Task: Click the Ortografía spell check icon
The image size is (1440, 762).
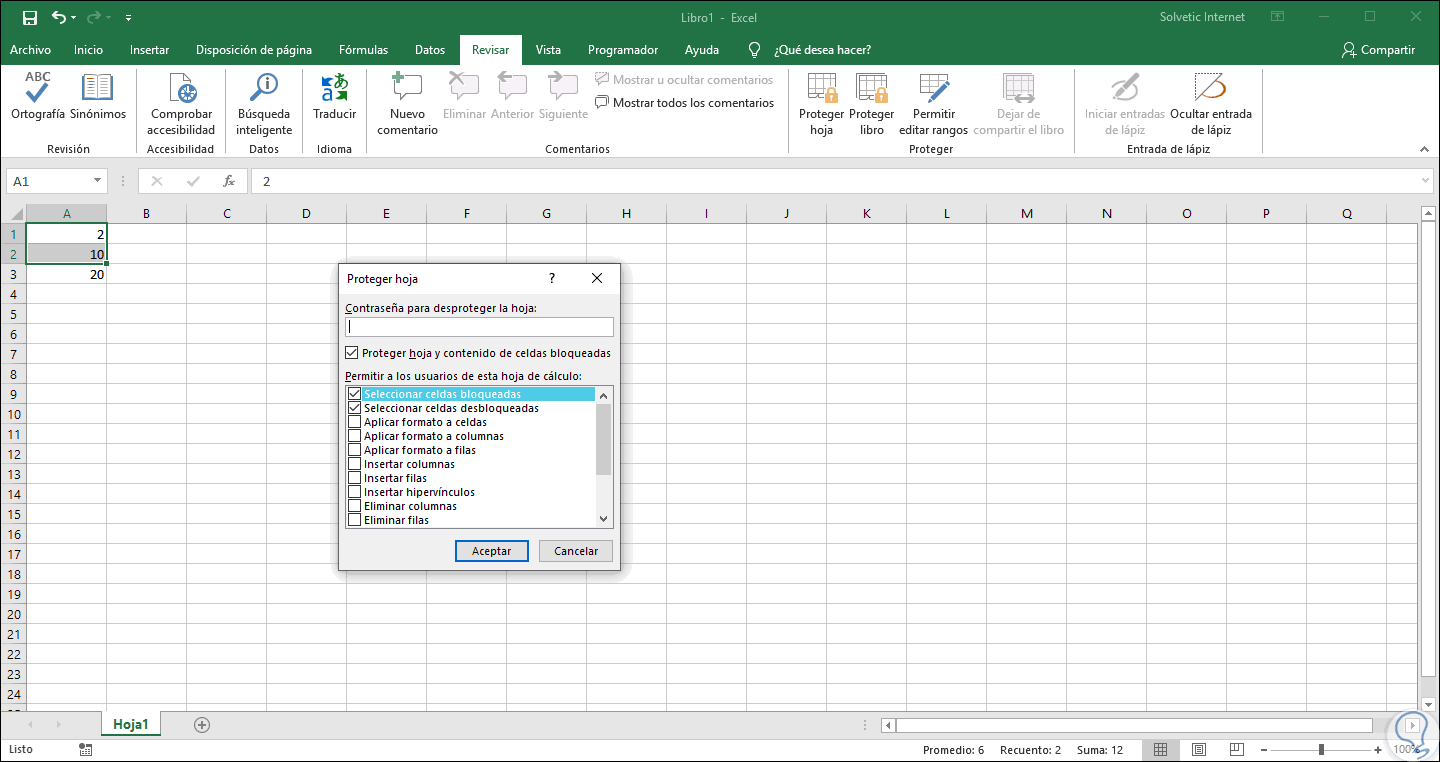Action: coord(38,89)
